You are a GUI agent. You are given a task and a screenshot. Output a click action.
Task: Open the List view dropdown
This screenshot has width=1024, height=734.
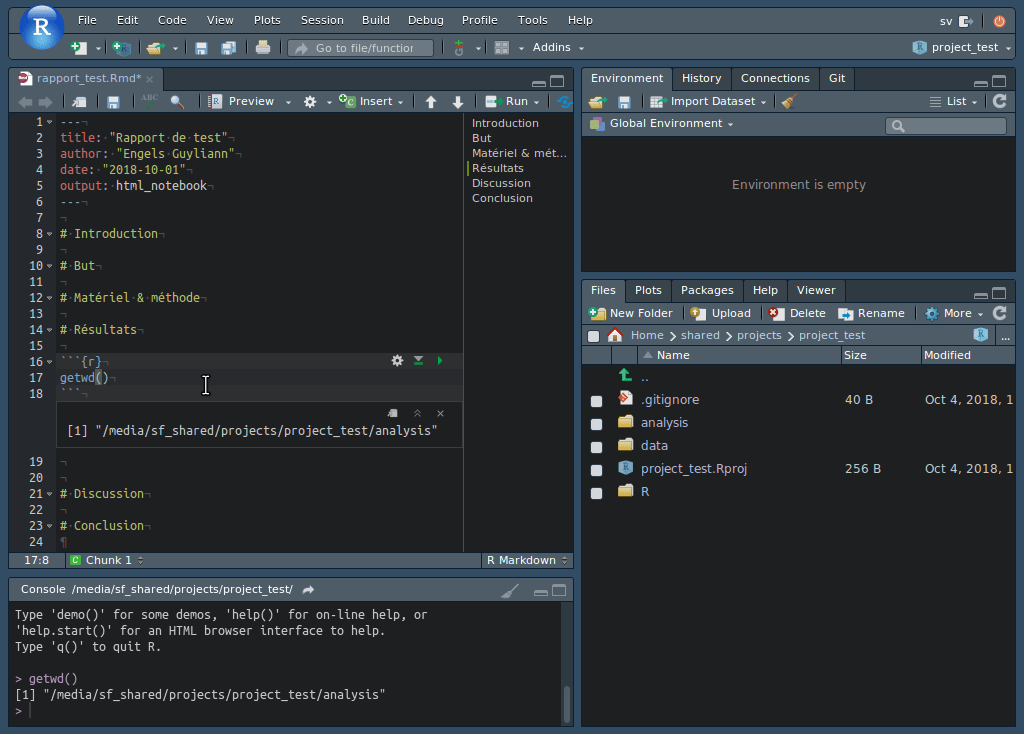coord(953,102)
